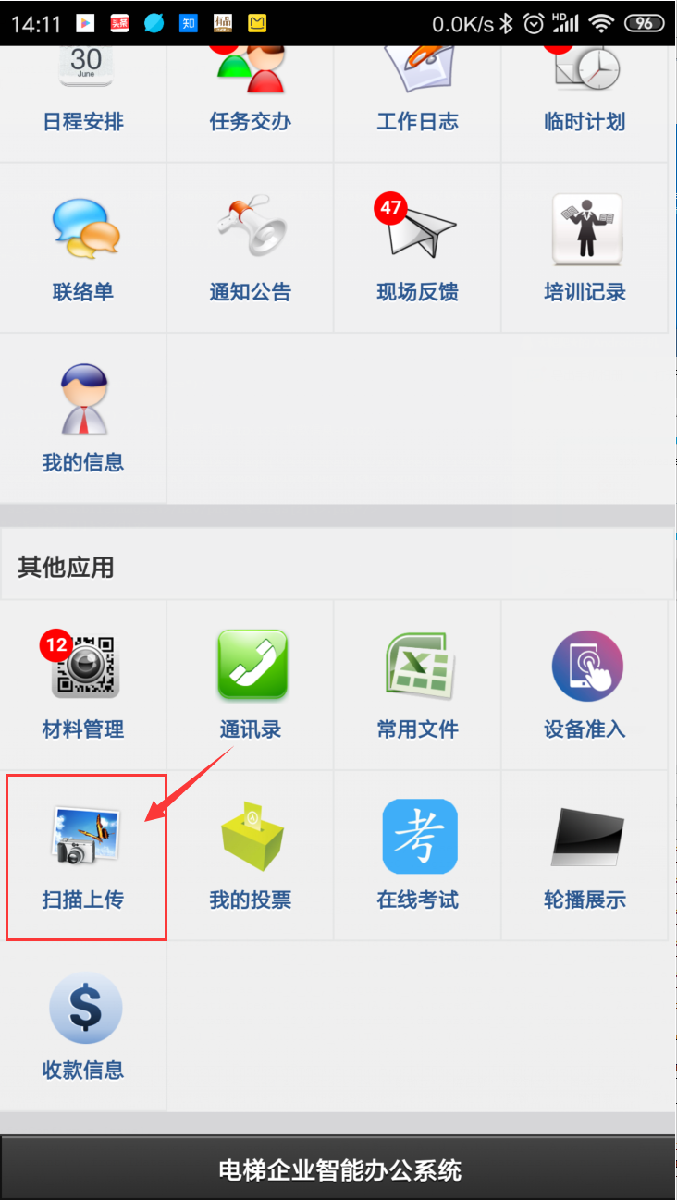Open 通讯录 green phone icon
677x1200 pixels.
[x=252, y=665]
